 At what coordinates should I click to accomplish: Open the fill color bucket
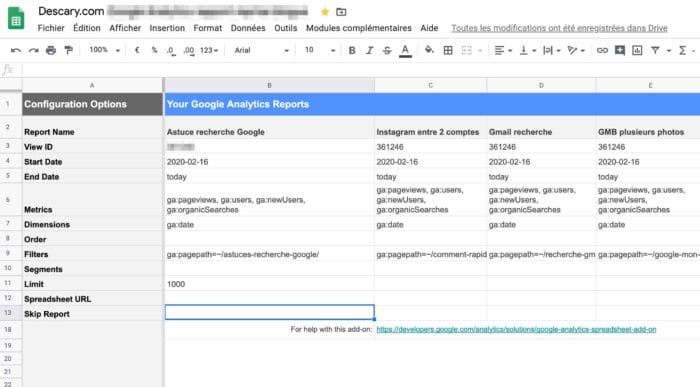tap(429, 50)
